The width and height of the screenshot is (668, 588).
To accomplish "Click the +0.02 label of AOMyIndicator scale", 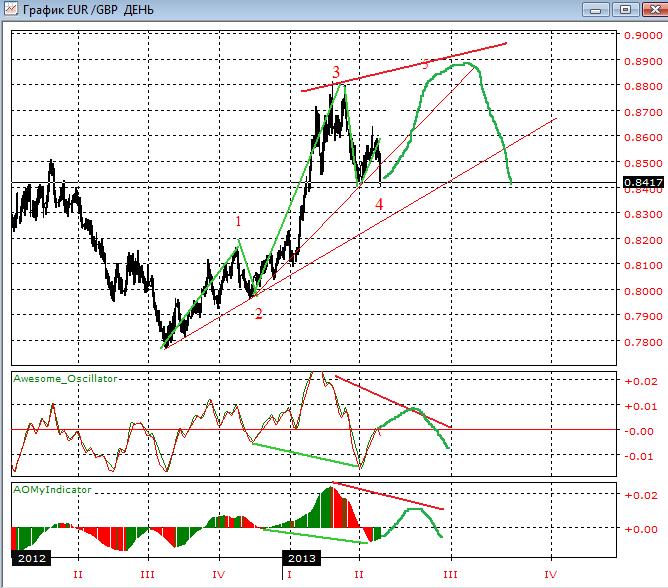I will click(x=641, y=496).
